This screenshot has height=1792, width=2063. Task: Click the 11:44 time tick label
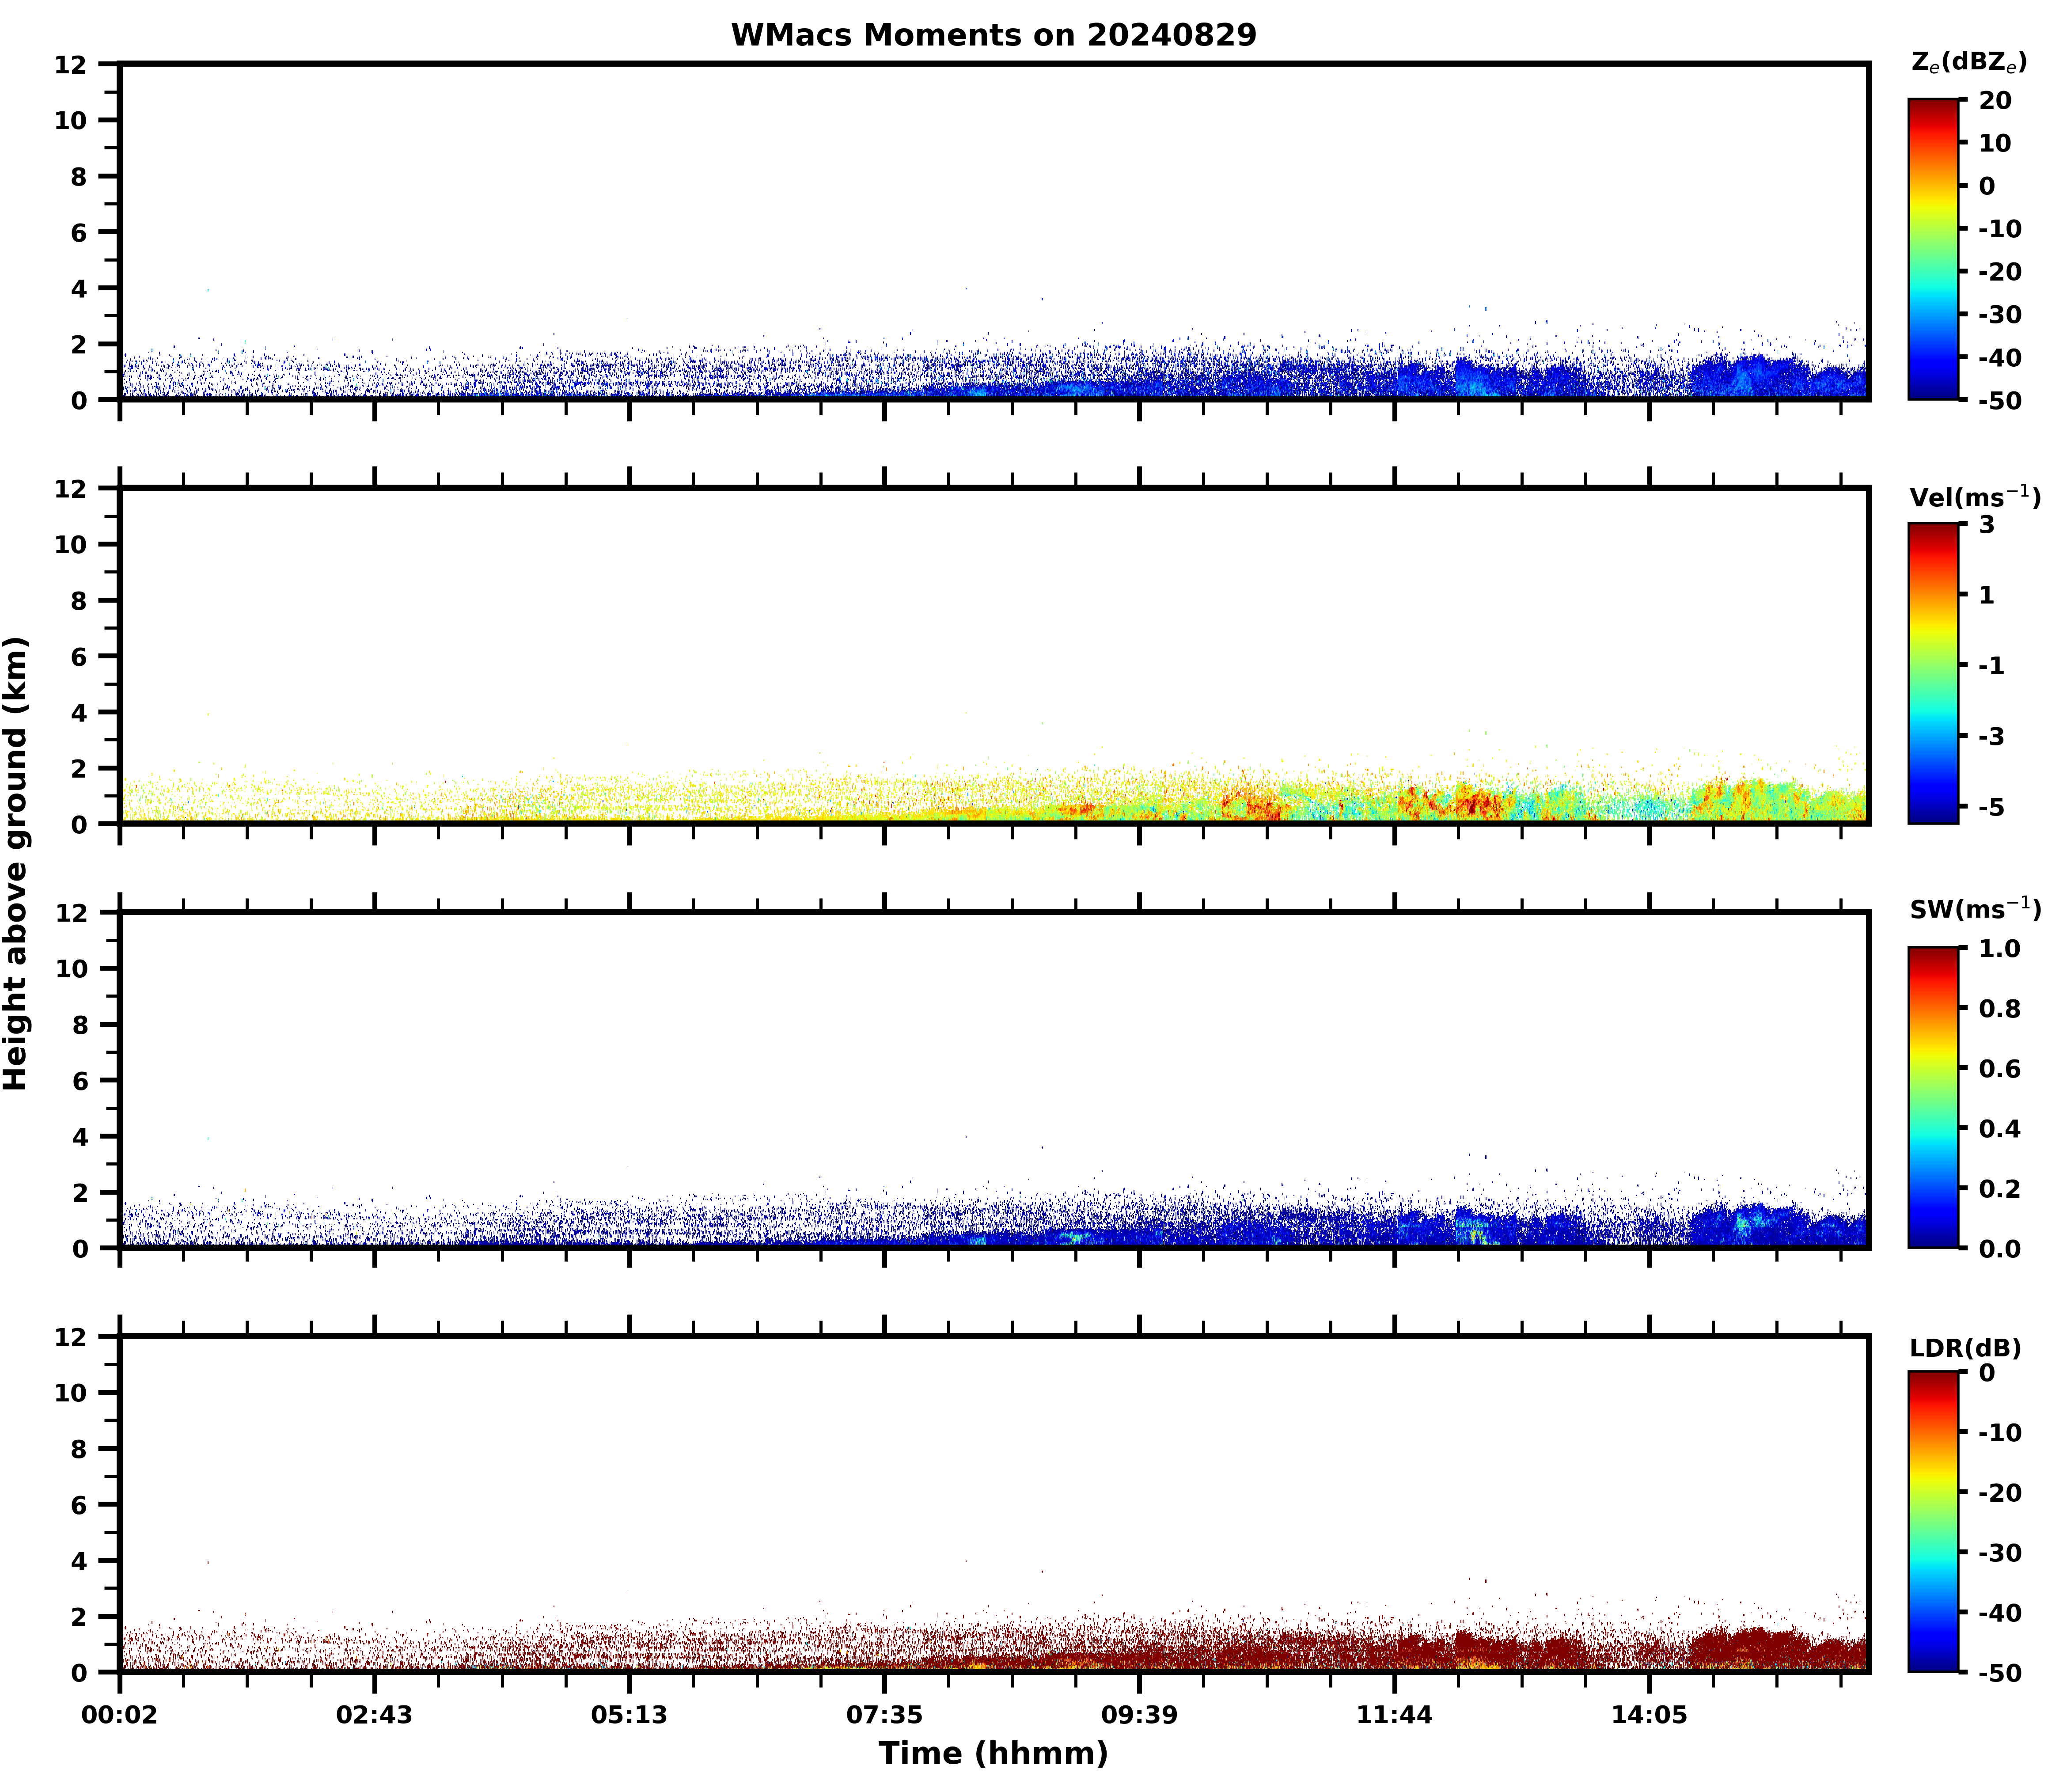click(1394, 1716)
